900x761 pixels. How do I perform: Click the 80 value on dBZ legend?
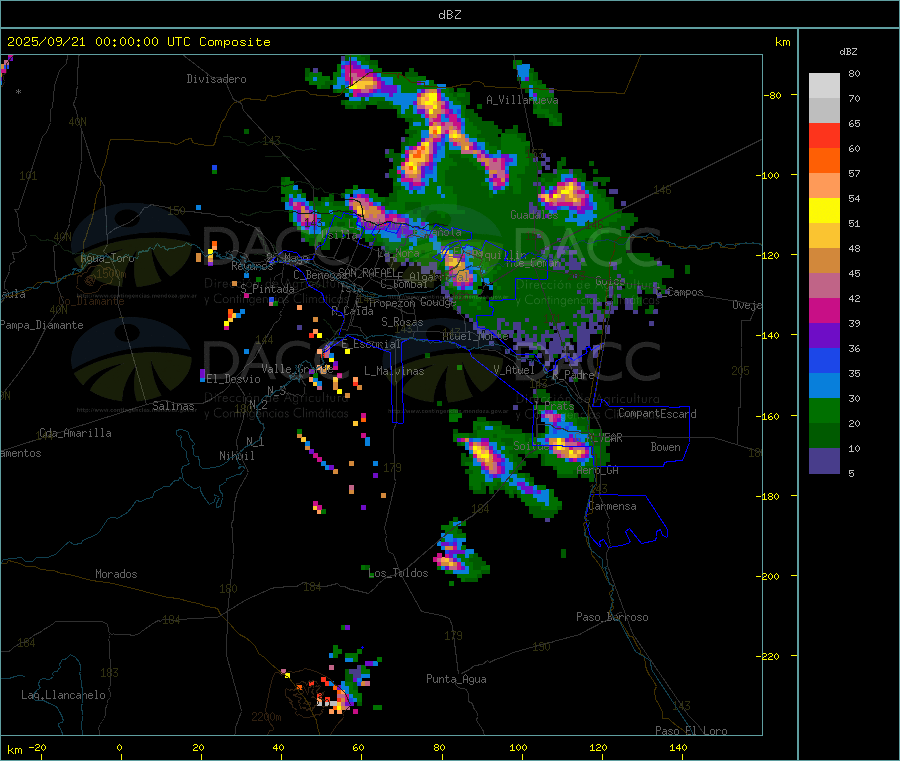(854, 73)
